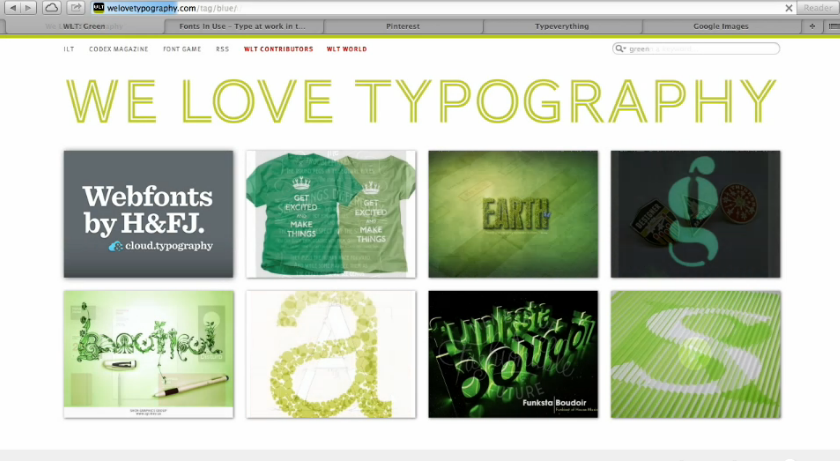Click the WLT favicon in address bar
This screenshot has width=840, height=461.
coord(99,8)
